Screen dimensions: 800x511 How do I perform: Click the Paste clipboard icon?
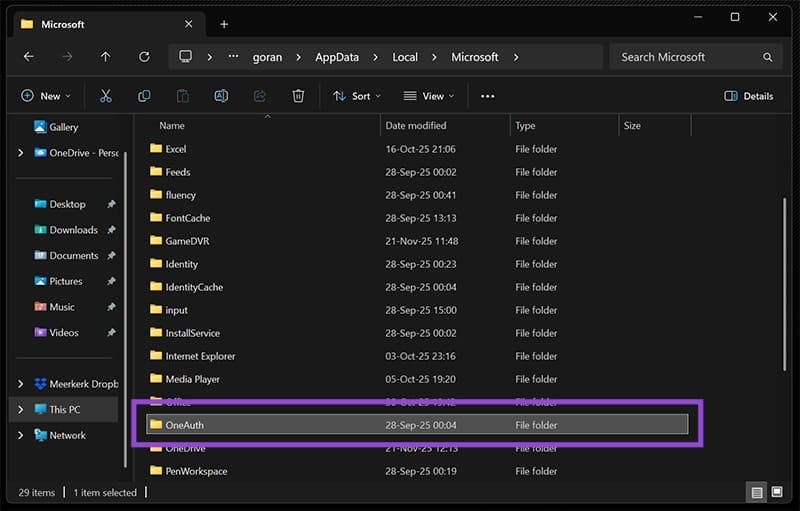[x=183, y=96]
